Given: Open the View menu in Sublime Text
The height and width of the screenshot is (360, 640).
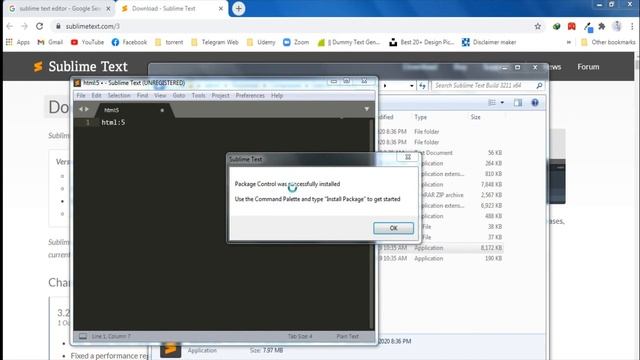Looking at the screenshot, I should pyautogui.click(x=160, y=96).
